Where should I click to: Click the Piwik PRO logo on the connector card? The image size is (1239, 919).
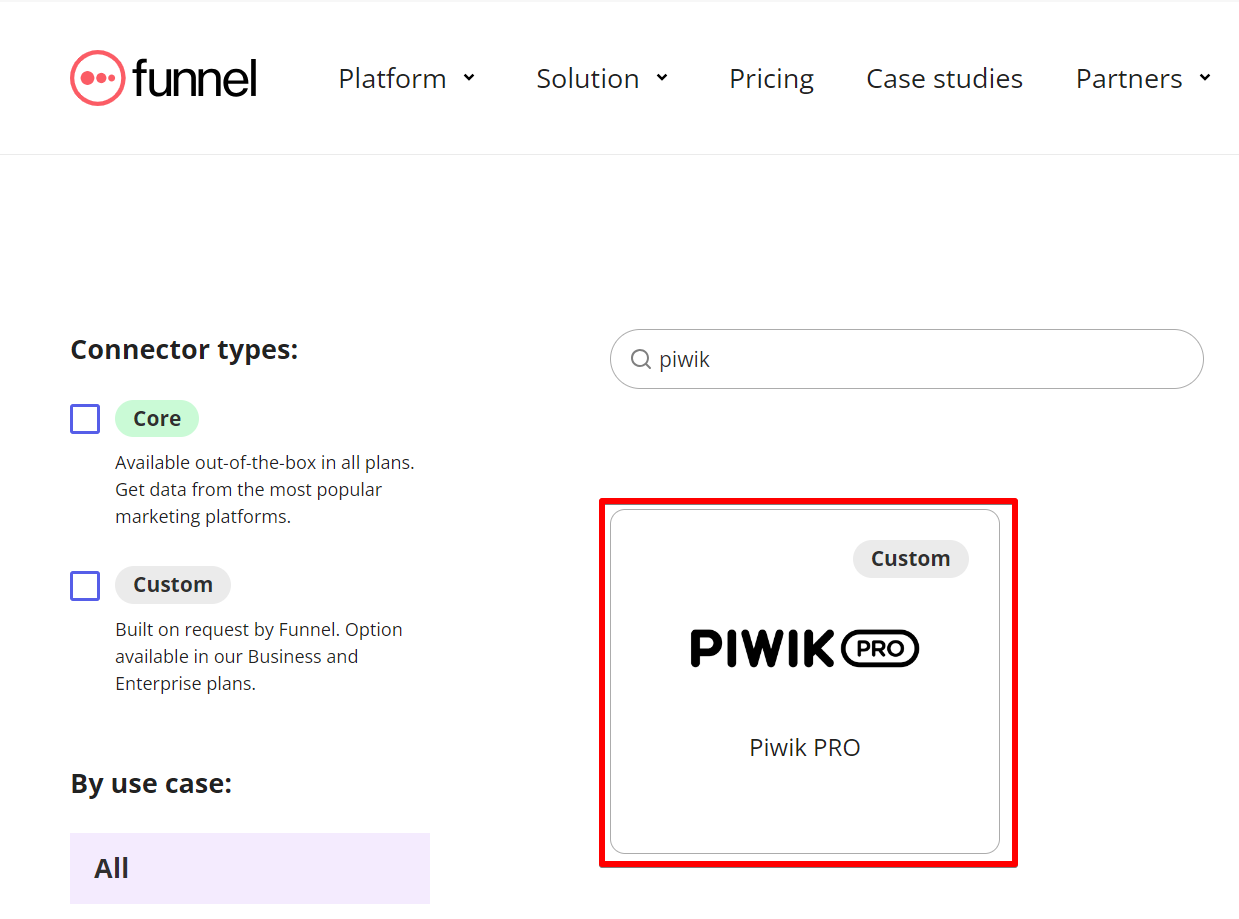pos(804,648)
